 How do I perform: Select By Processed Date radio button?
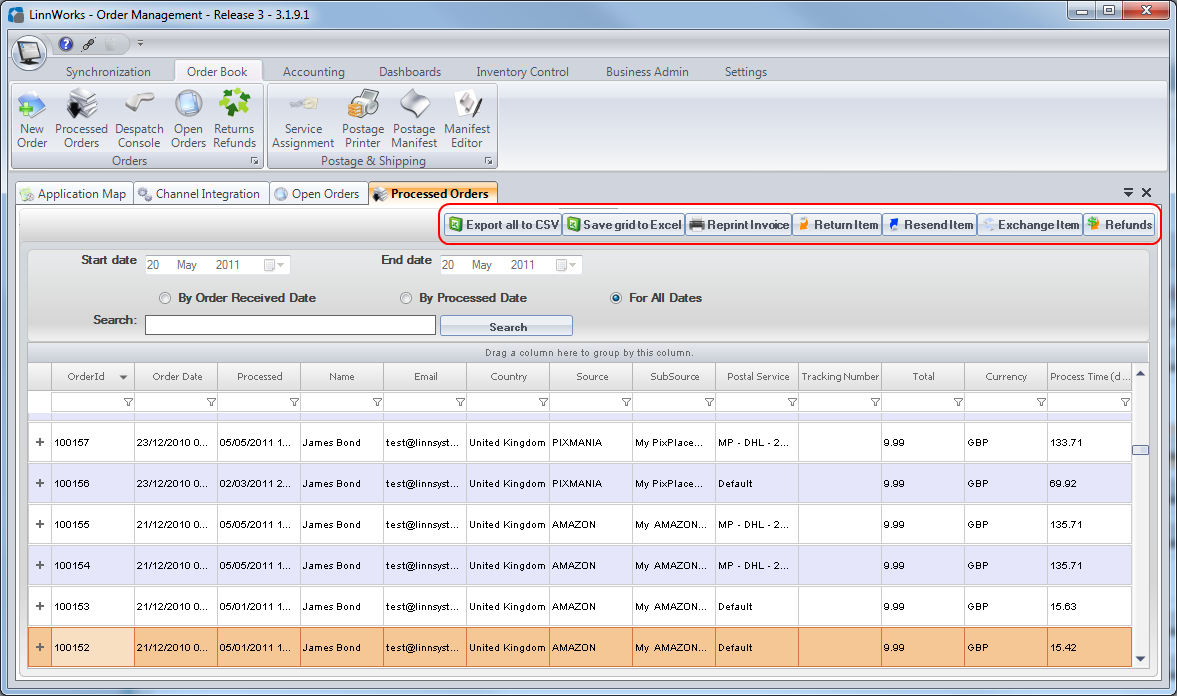pos(406,298)
